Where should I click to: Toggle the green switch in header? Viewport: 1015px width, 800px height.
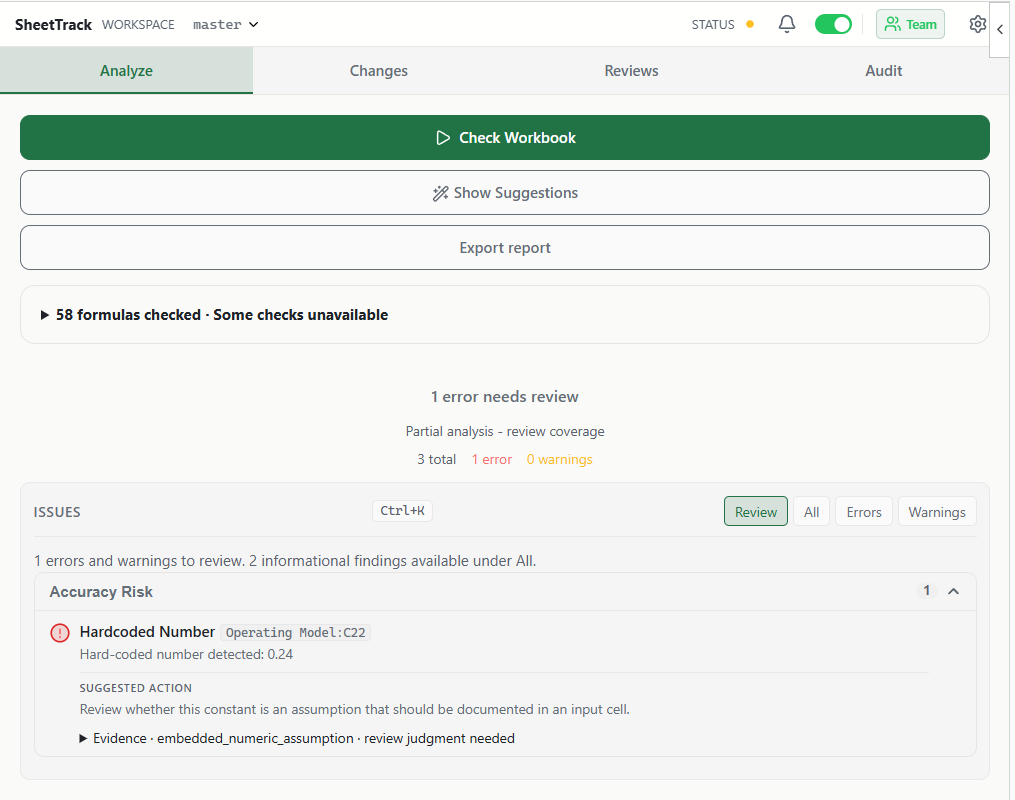pyautogui.click(x=833, y=25)
